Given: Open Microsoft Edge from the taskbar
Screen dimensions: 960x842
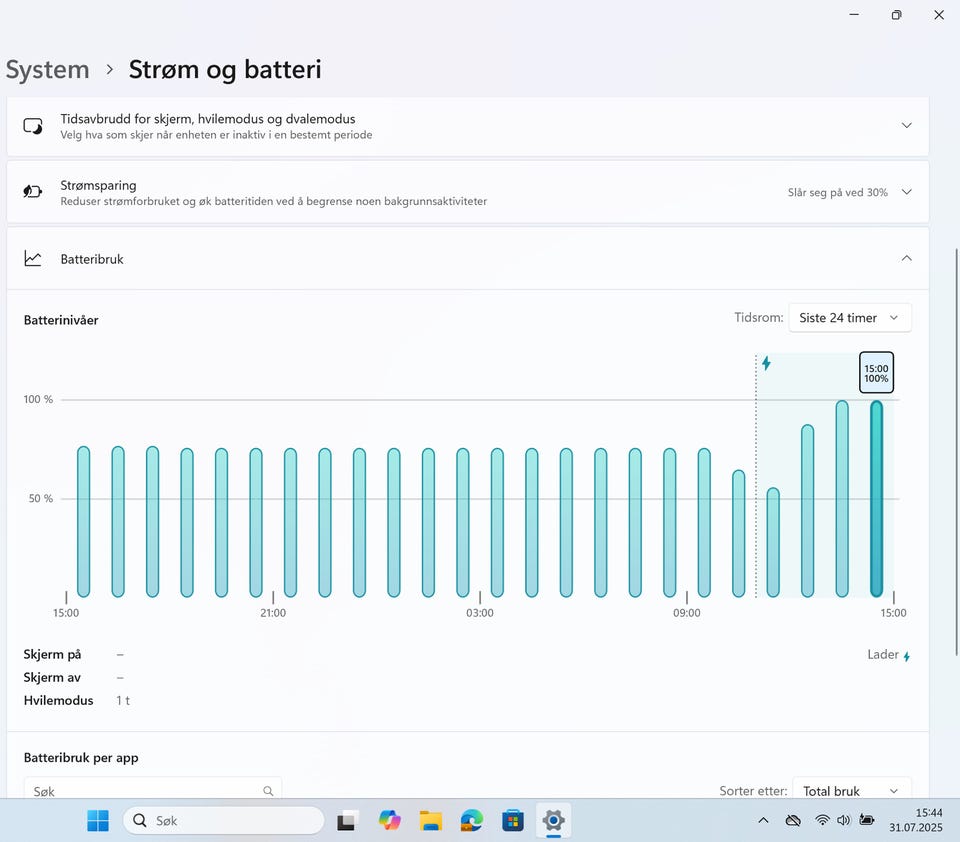Looking at the screenshot, I should tap(471, 821).
